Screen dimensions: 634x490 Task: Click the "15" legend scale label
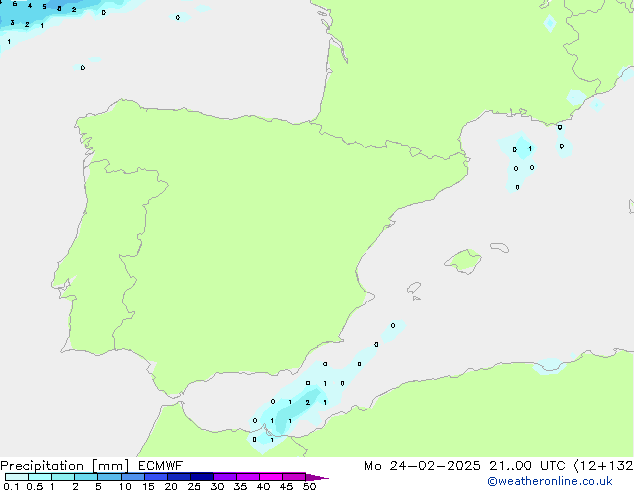[148, 486]
